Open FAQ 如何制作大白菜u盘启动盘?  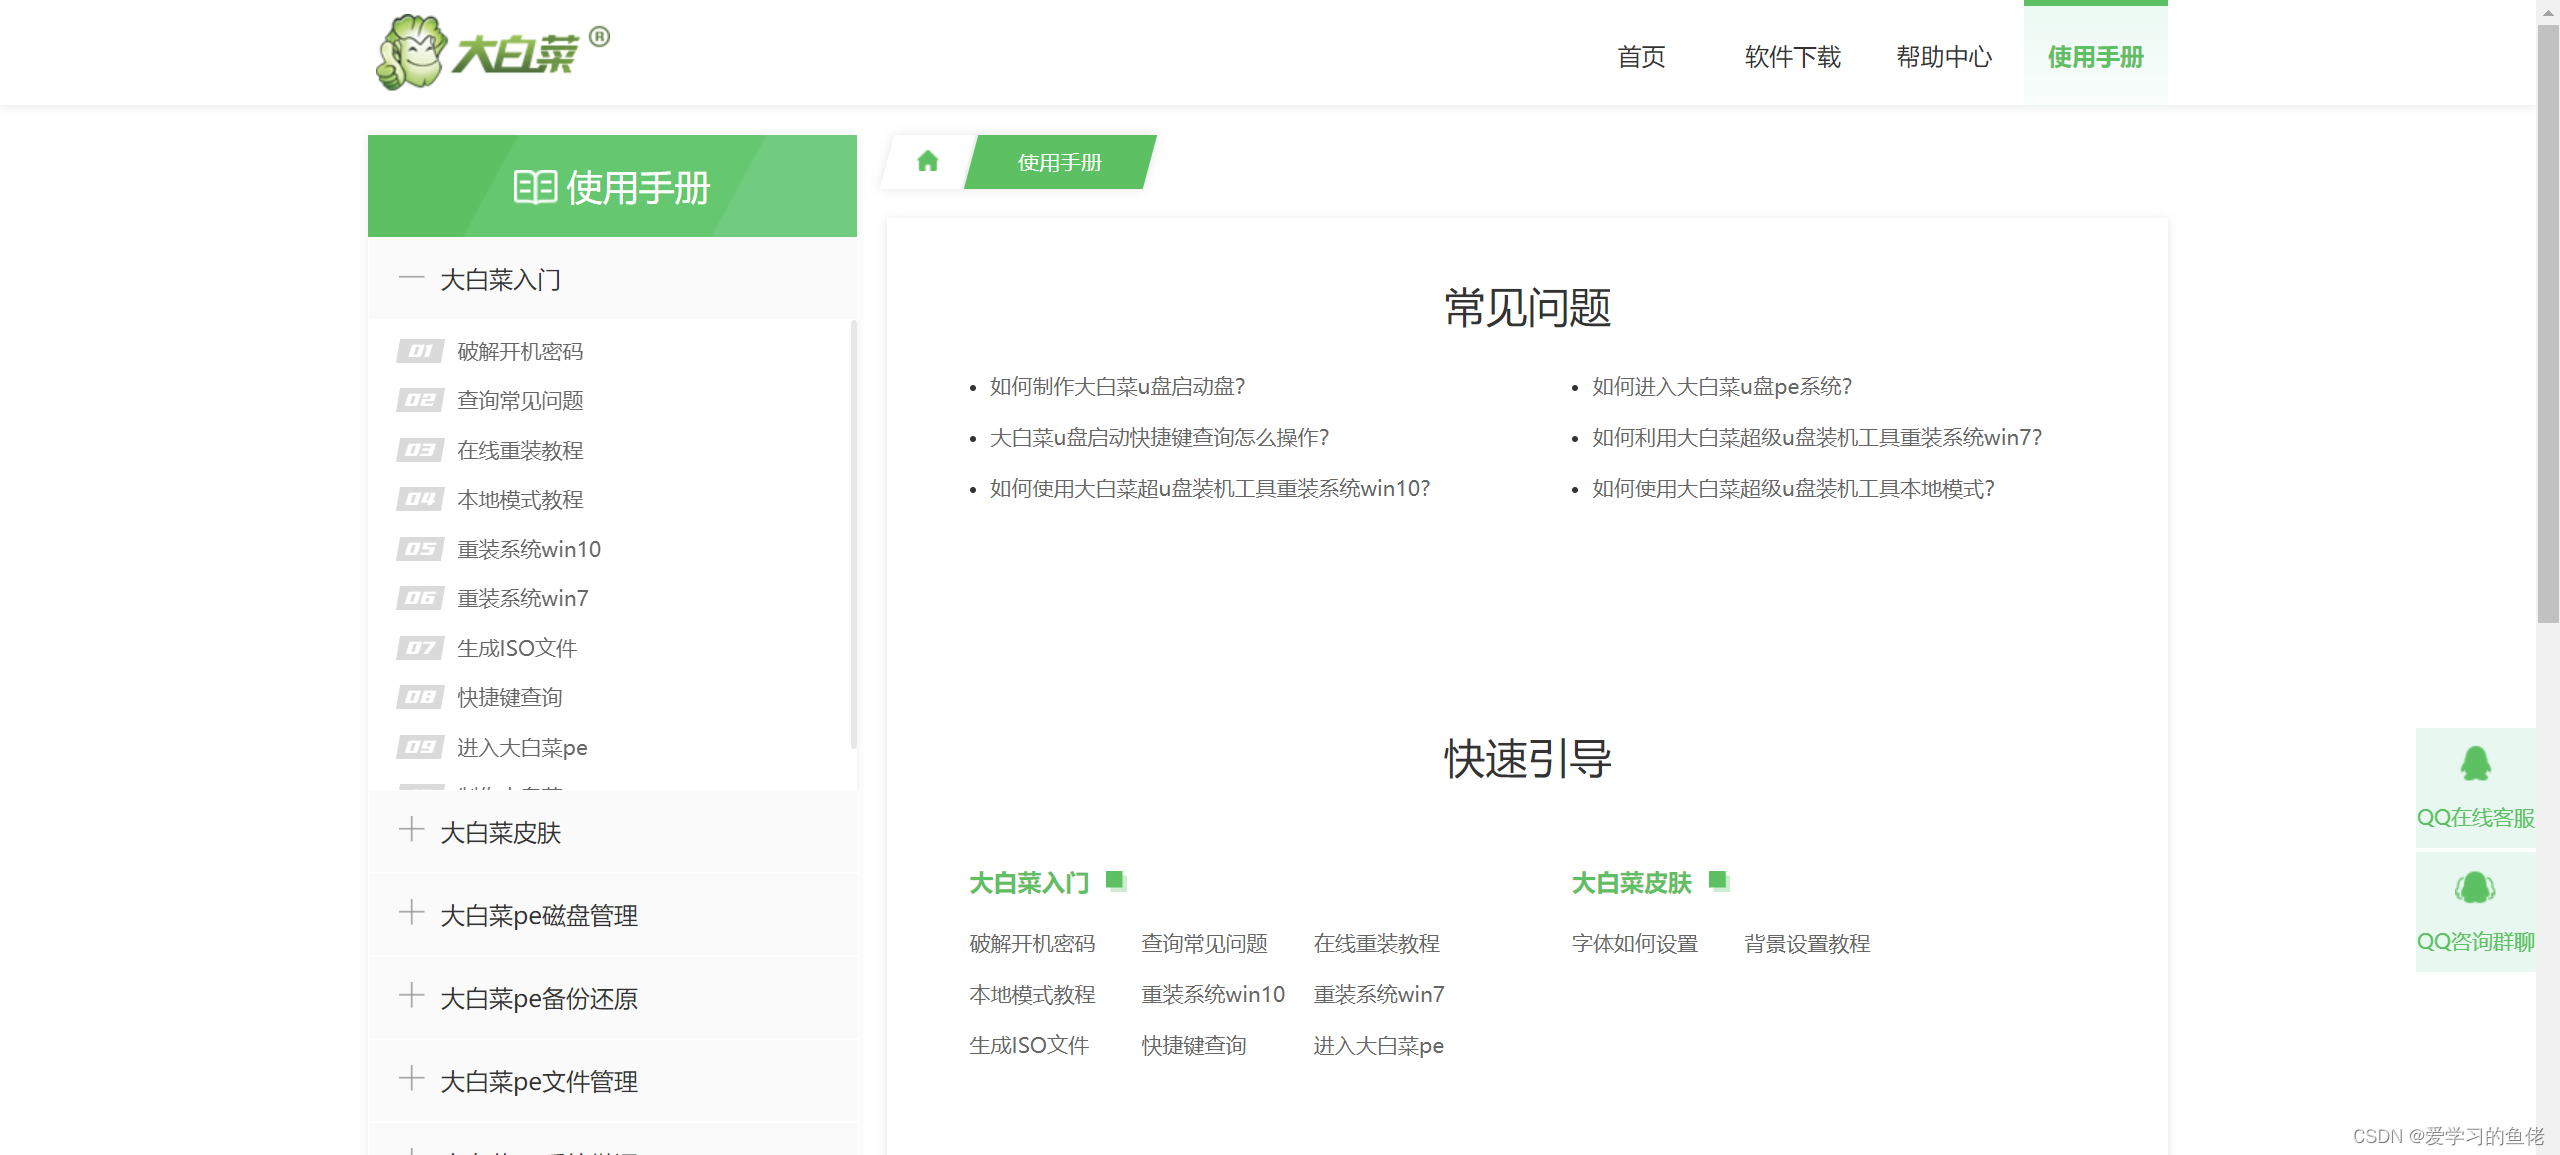(1117, 386)
